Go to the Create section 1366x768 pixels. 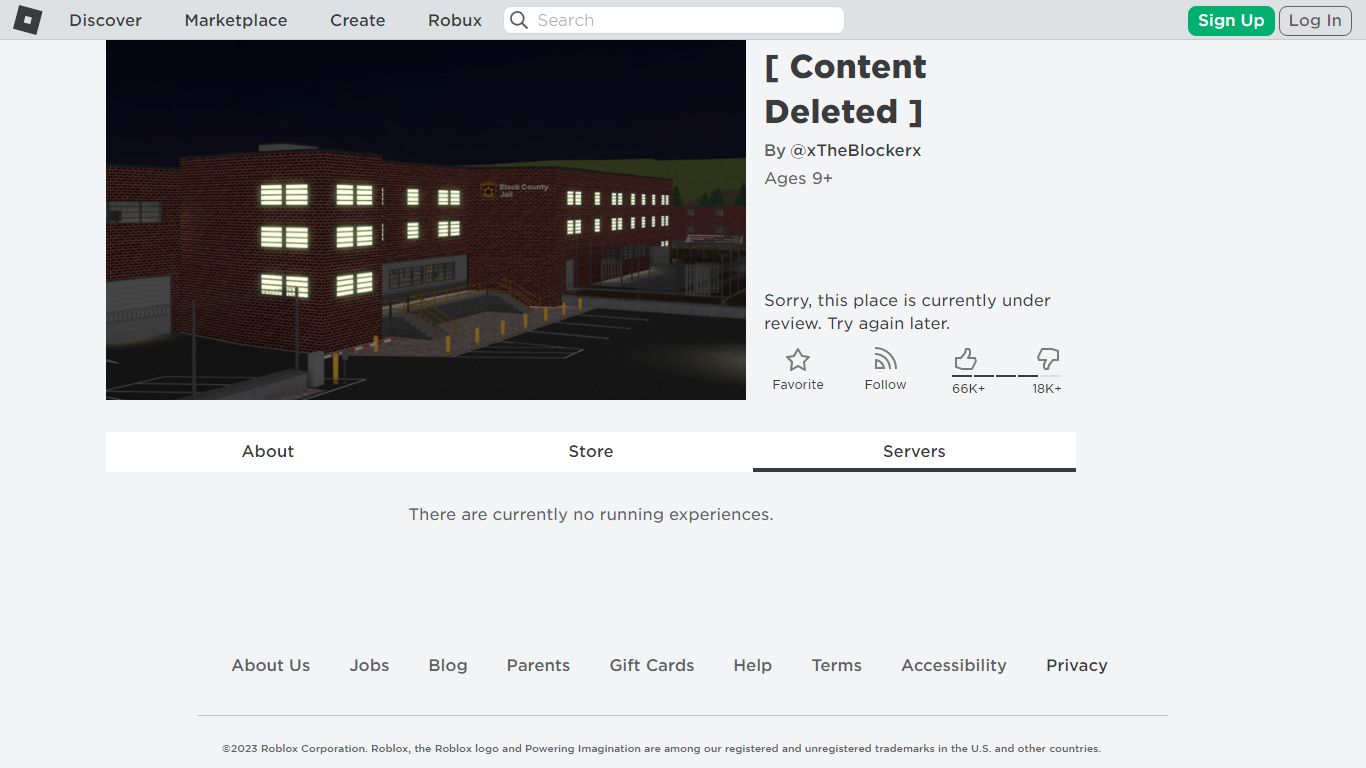357,20
